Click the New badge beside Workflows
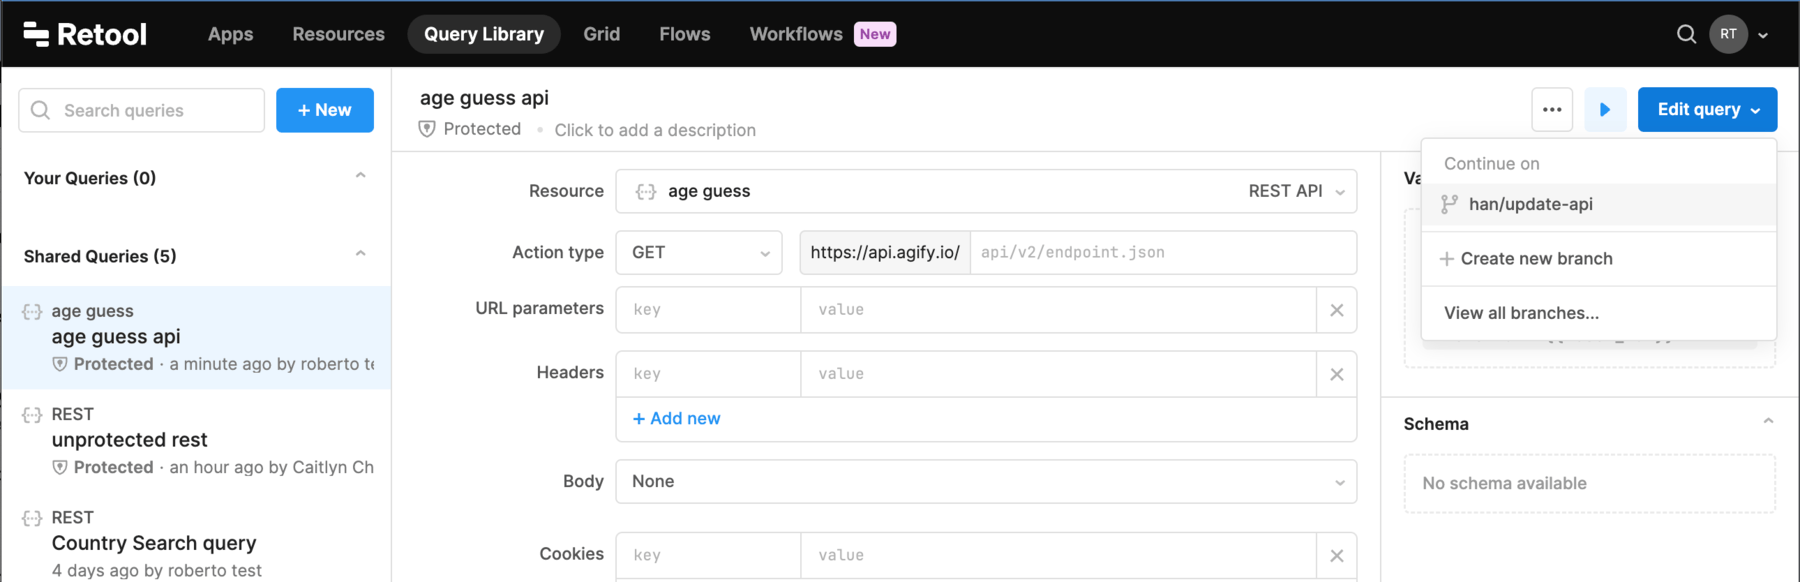 [875, 34]
